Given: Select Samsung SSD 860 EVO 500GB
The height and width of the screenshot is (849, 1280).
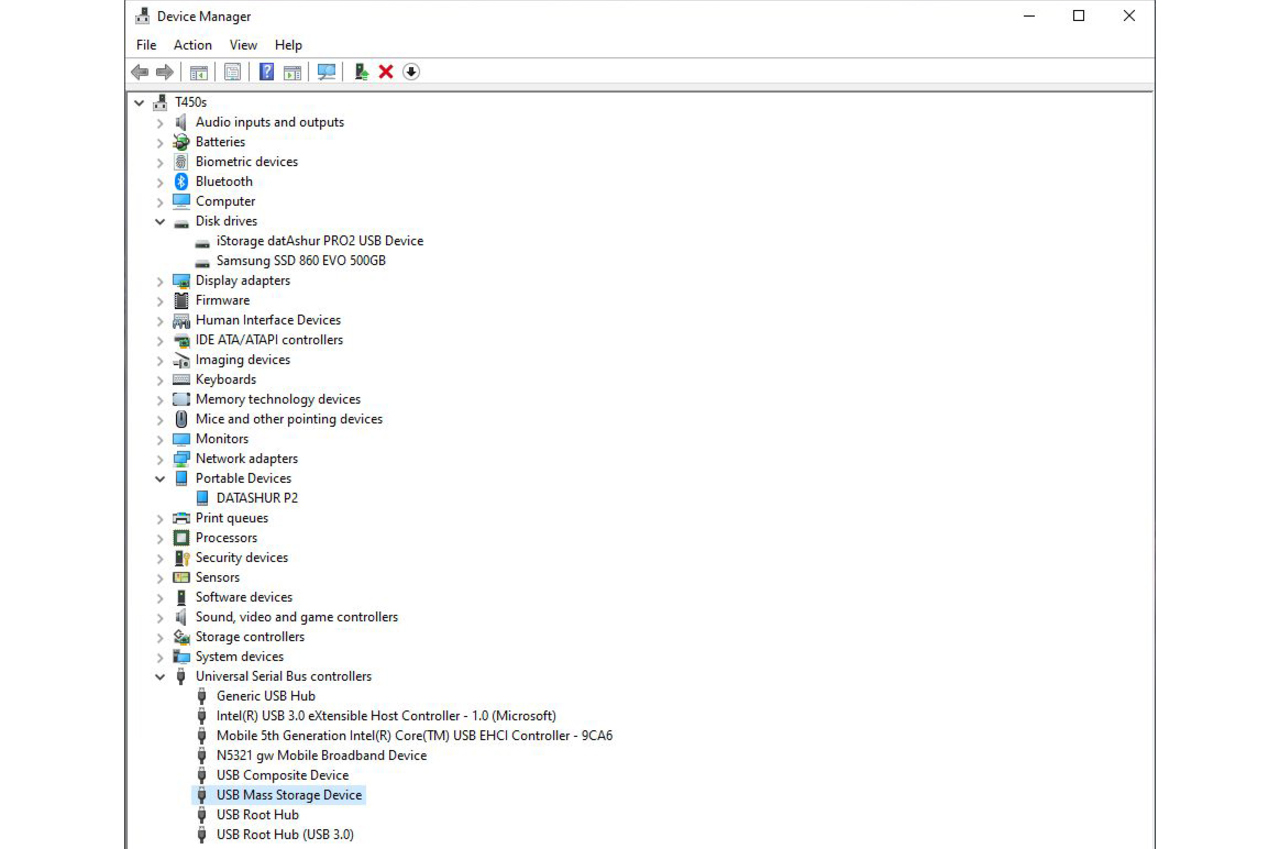Looking at the screenshot, I should [x=301, y=261].
